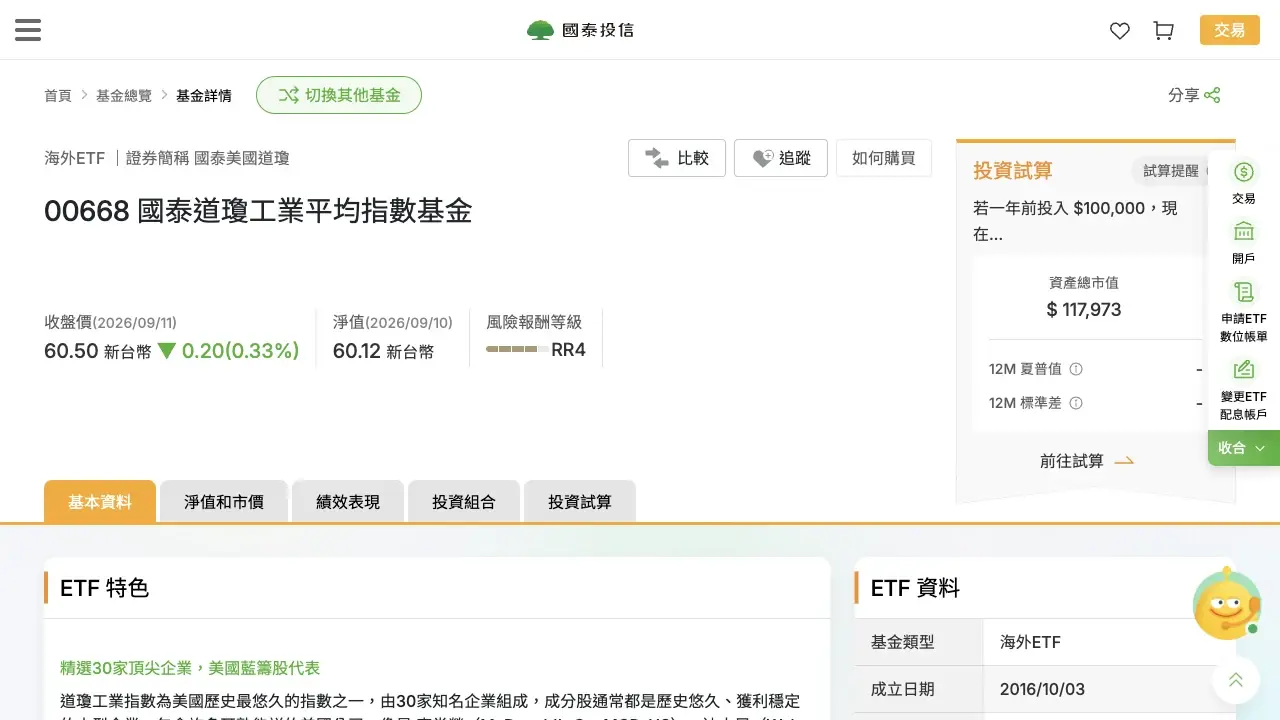Click the closing price 60.50
Image resolution: width=1280 pixels, height=720 pixels.
pyautogui.click(x=71, y=351)
